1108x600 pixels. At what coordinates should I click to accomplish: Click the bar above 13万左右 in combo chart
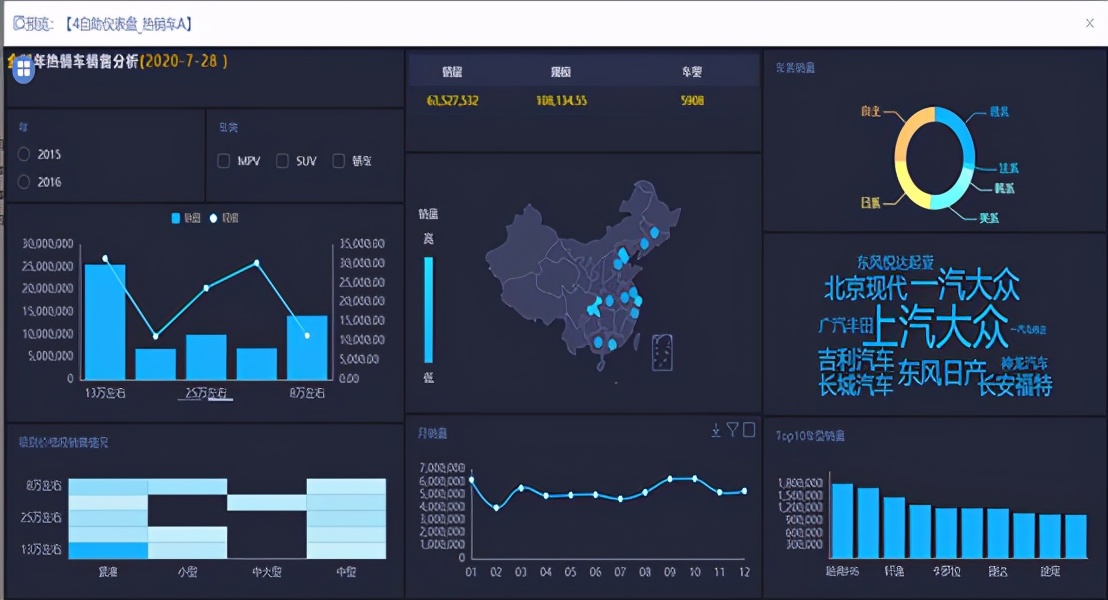(x=105, y=322)
